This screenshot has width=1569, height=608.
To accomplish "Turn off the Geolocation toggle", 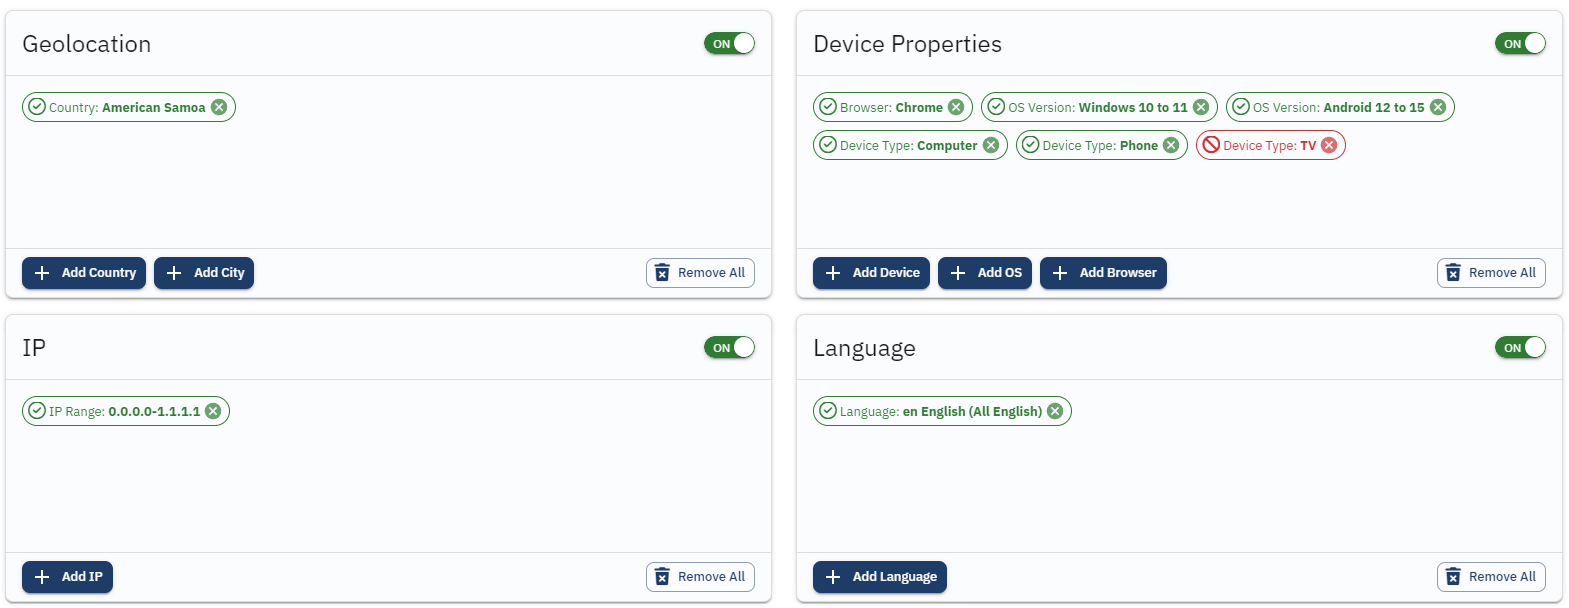I will [729, 43].
